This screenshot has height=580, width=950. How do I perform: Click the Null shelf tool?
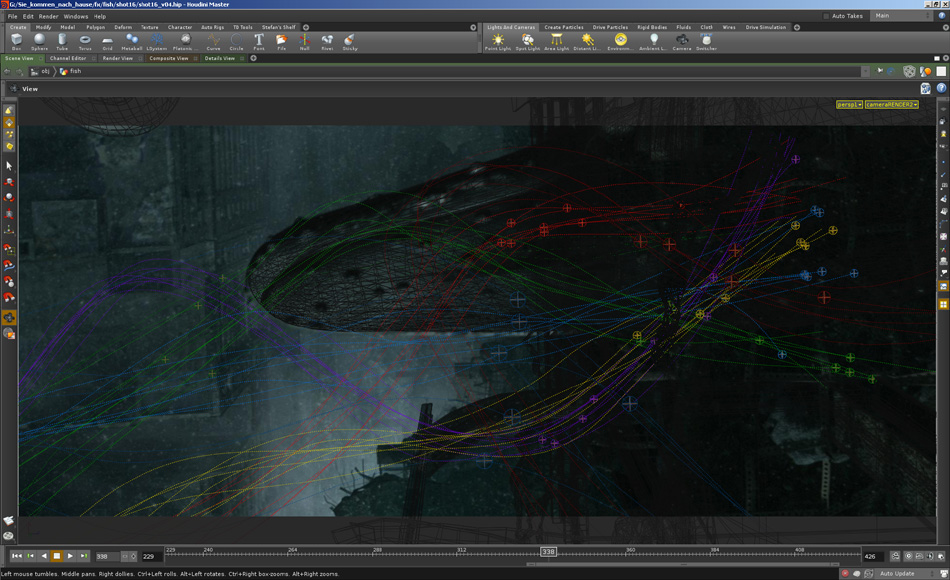(x=304, y=41)
